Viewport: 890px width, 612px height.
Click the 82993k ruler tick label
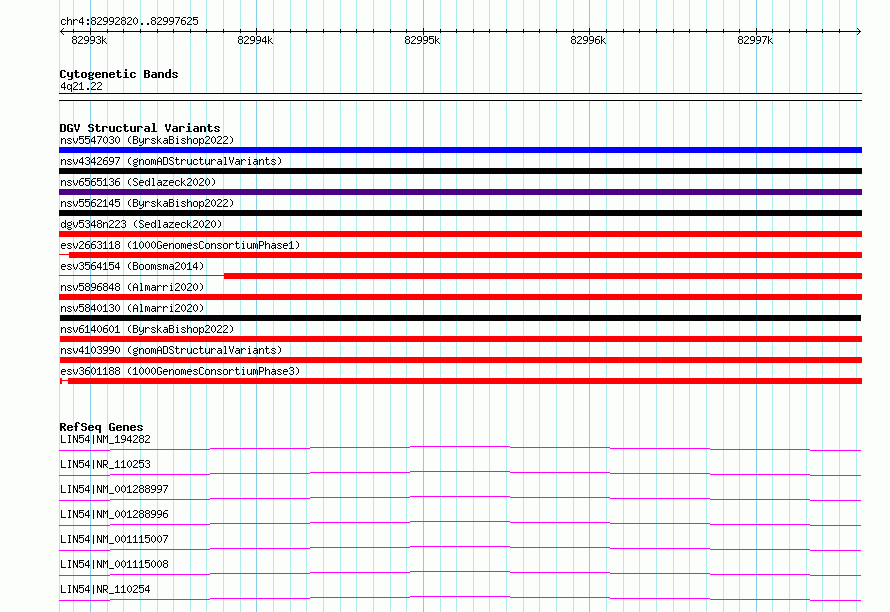pyautogui.click(x=89, y=40)
